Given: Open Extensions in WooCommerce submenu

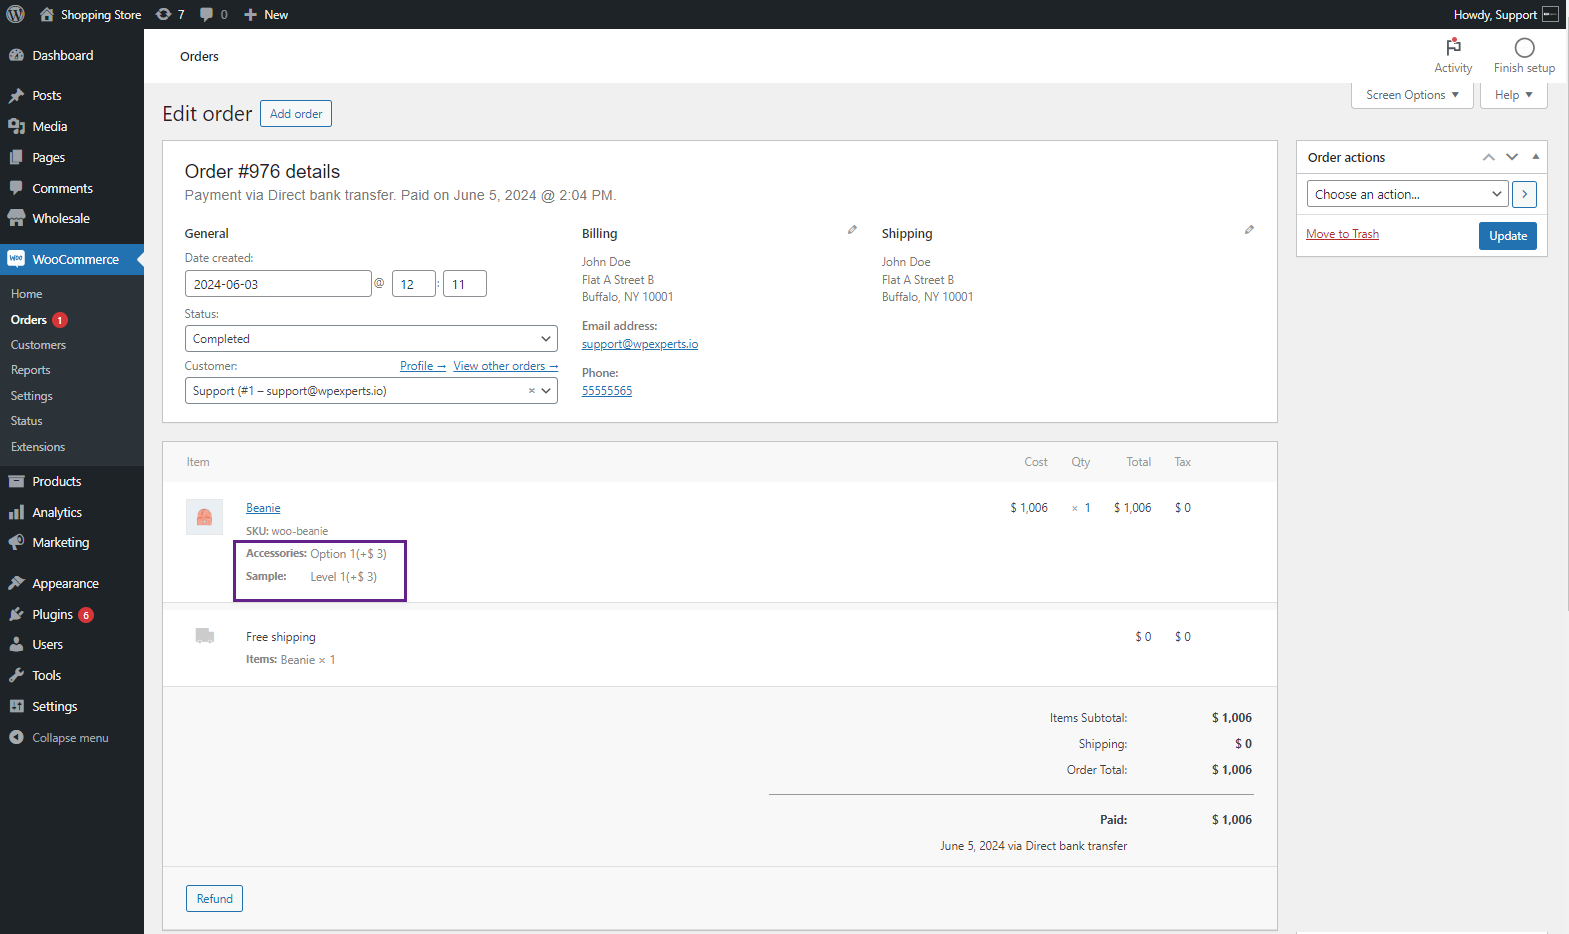Looking at the screenshot, I should [38, 447].
